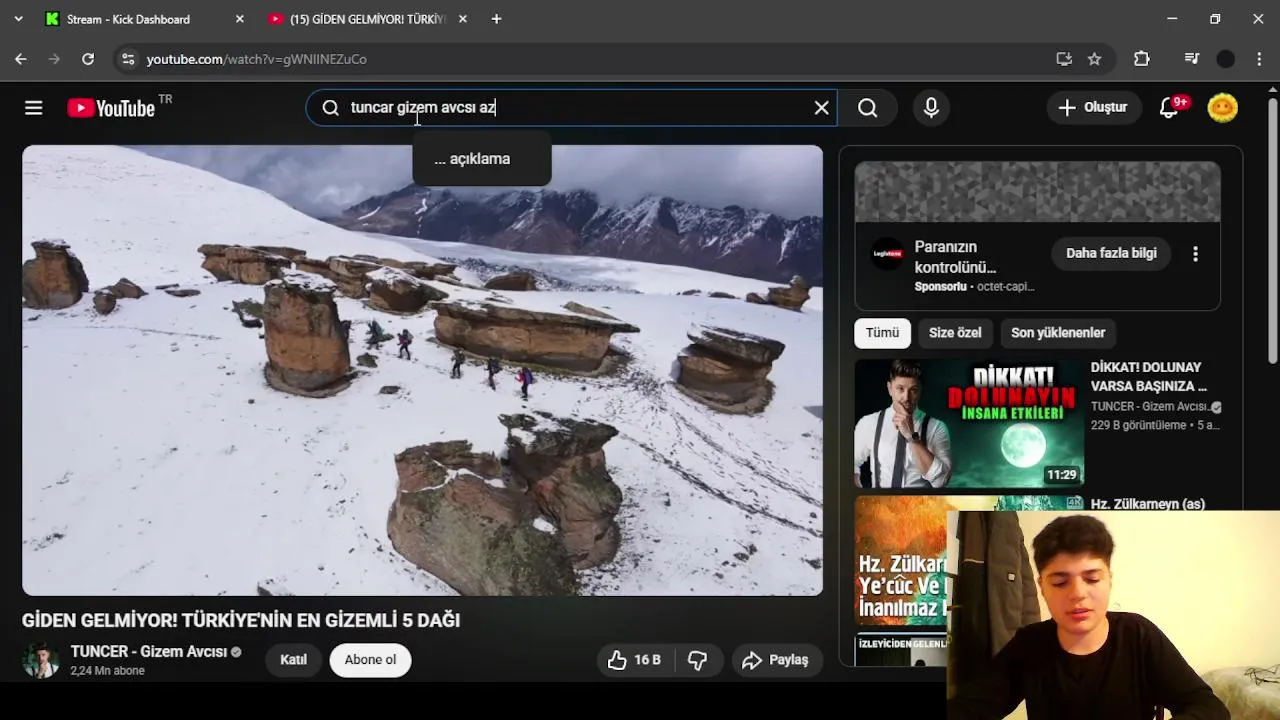Click the URL address bar text

pos(257,59)
